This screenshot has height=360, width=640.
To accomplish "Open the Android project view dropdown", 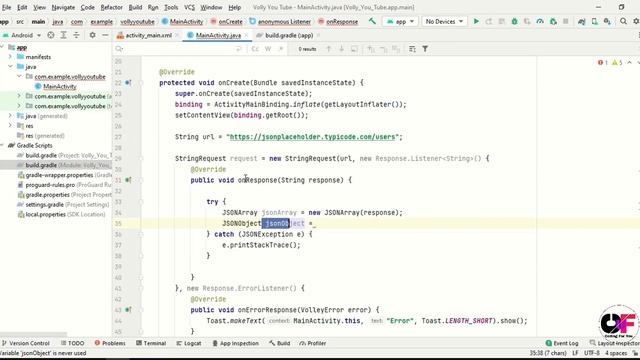I will pyautogui.click(x=22, y=36).
